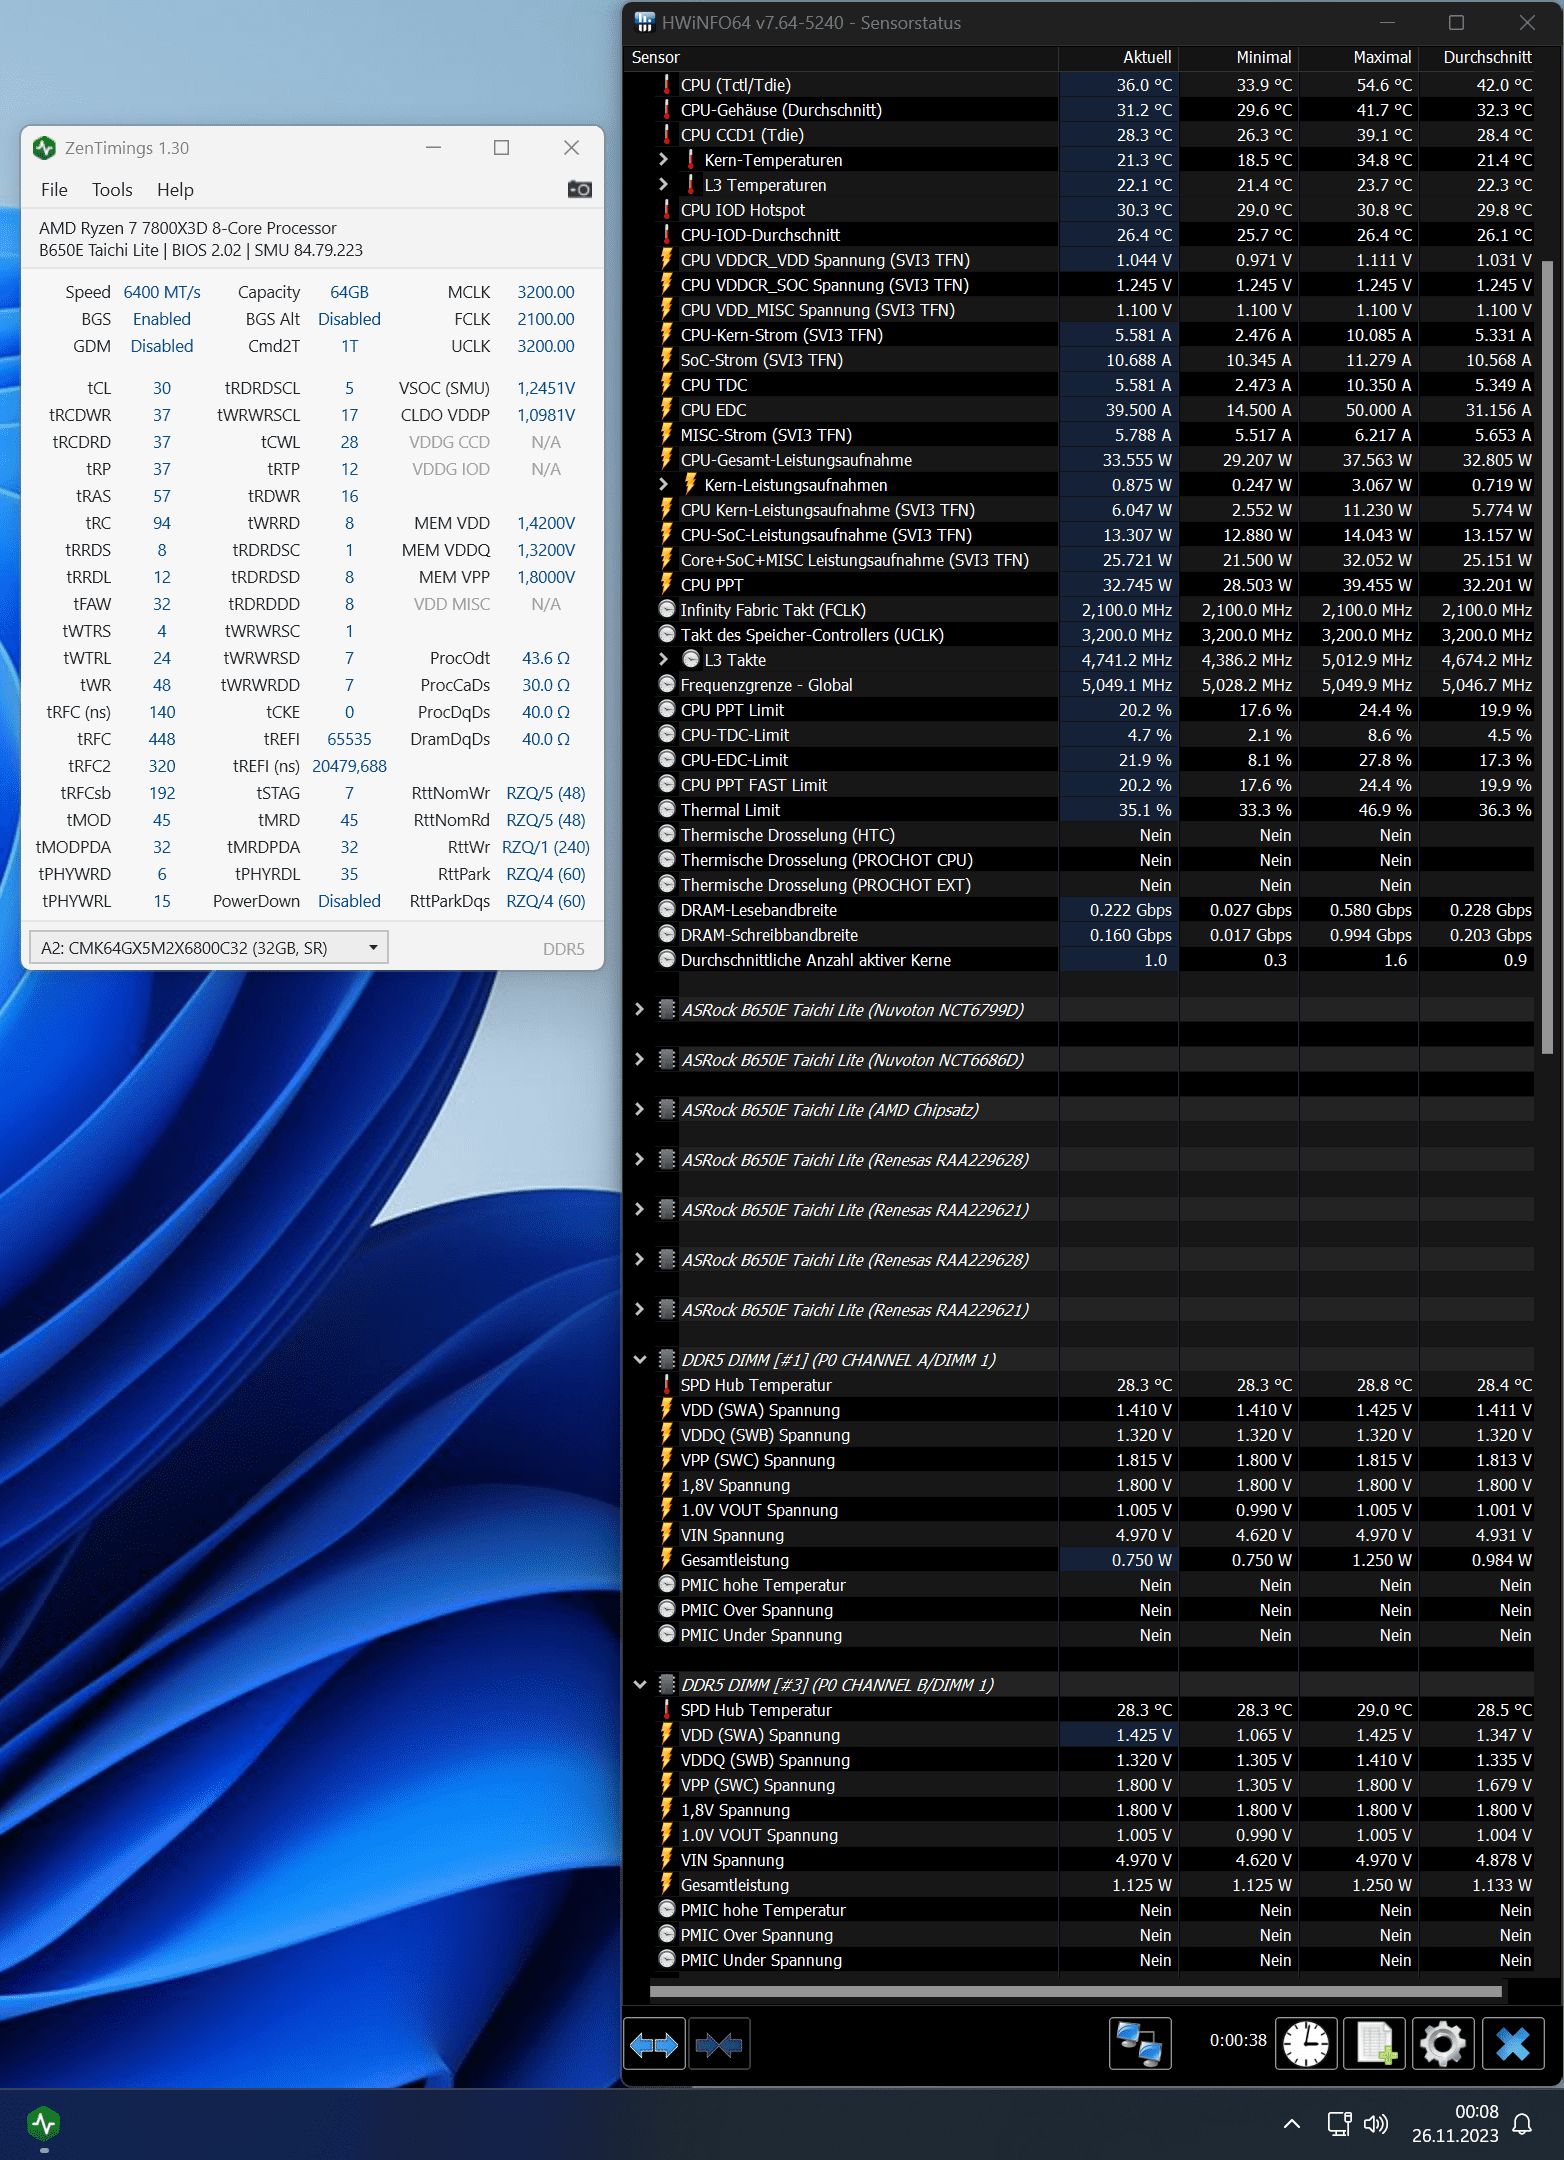Click the HWiNFO vertical scrollbar thumb
The height and width of the screenshot is (2160, 1564).
pyautogui.click(x=1547, y=656)
